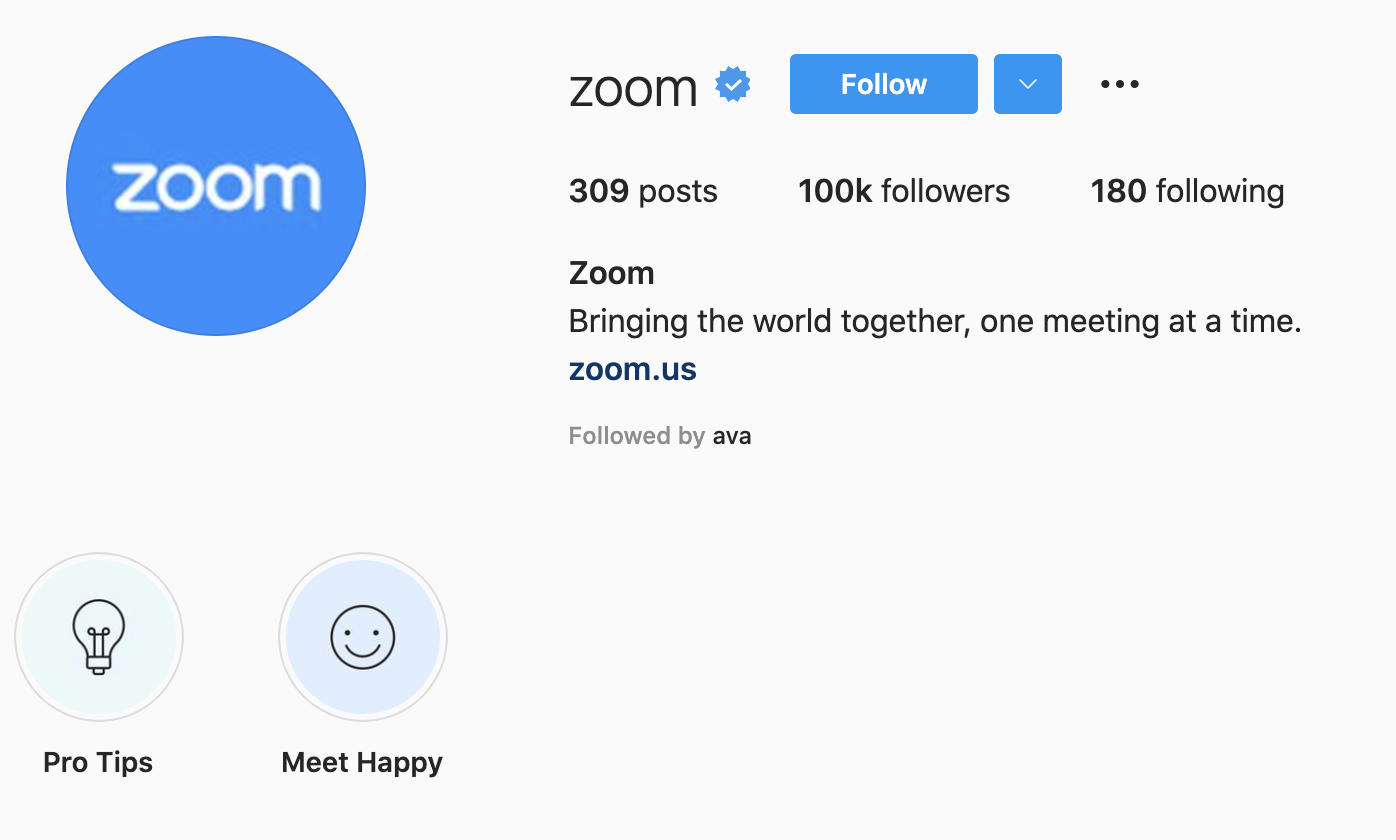Open the zoom.us website link
Viewport: 1396px width, 840px height.
click(632, 369)
